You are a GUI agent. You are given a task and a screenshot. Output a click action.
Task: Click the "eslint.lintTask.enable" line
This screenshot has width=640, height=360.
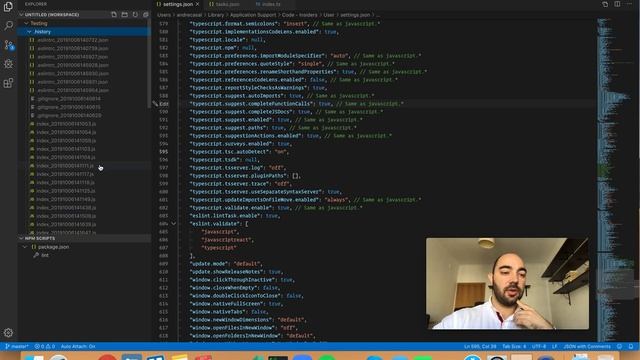click(235, 216)
